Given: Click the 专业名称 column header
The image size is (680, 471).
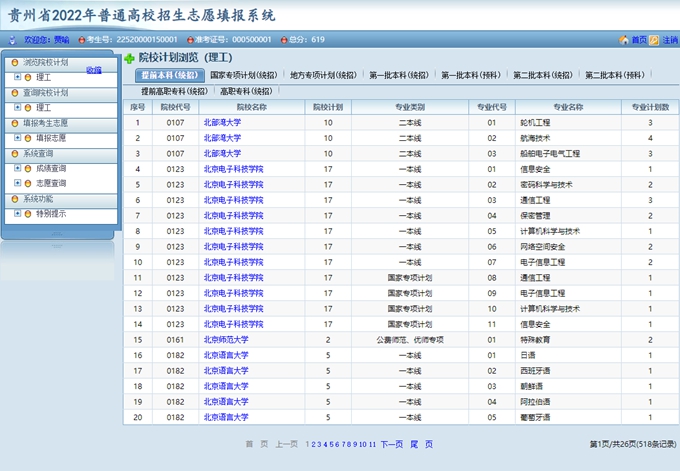Looking at the screenshot, I should point(568,107).
